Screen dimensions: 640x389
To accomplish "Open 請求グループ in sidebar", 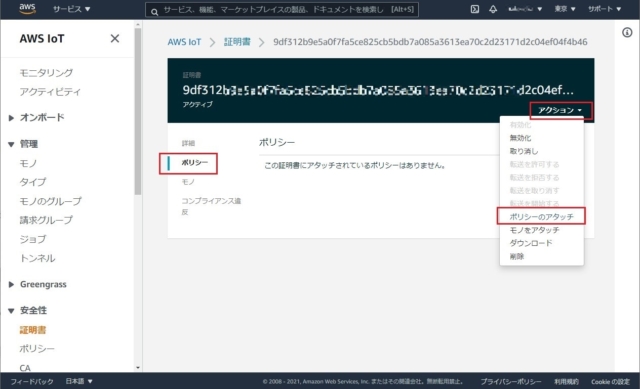I will (46, 220).
